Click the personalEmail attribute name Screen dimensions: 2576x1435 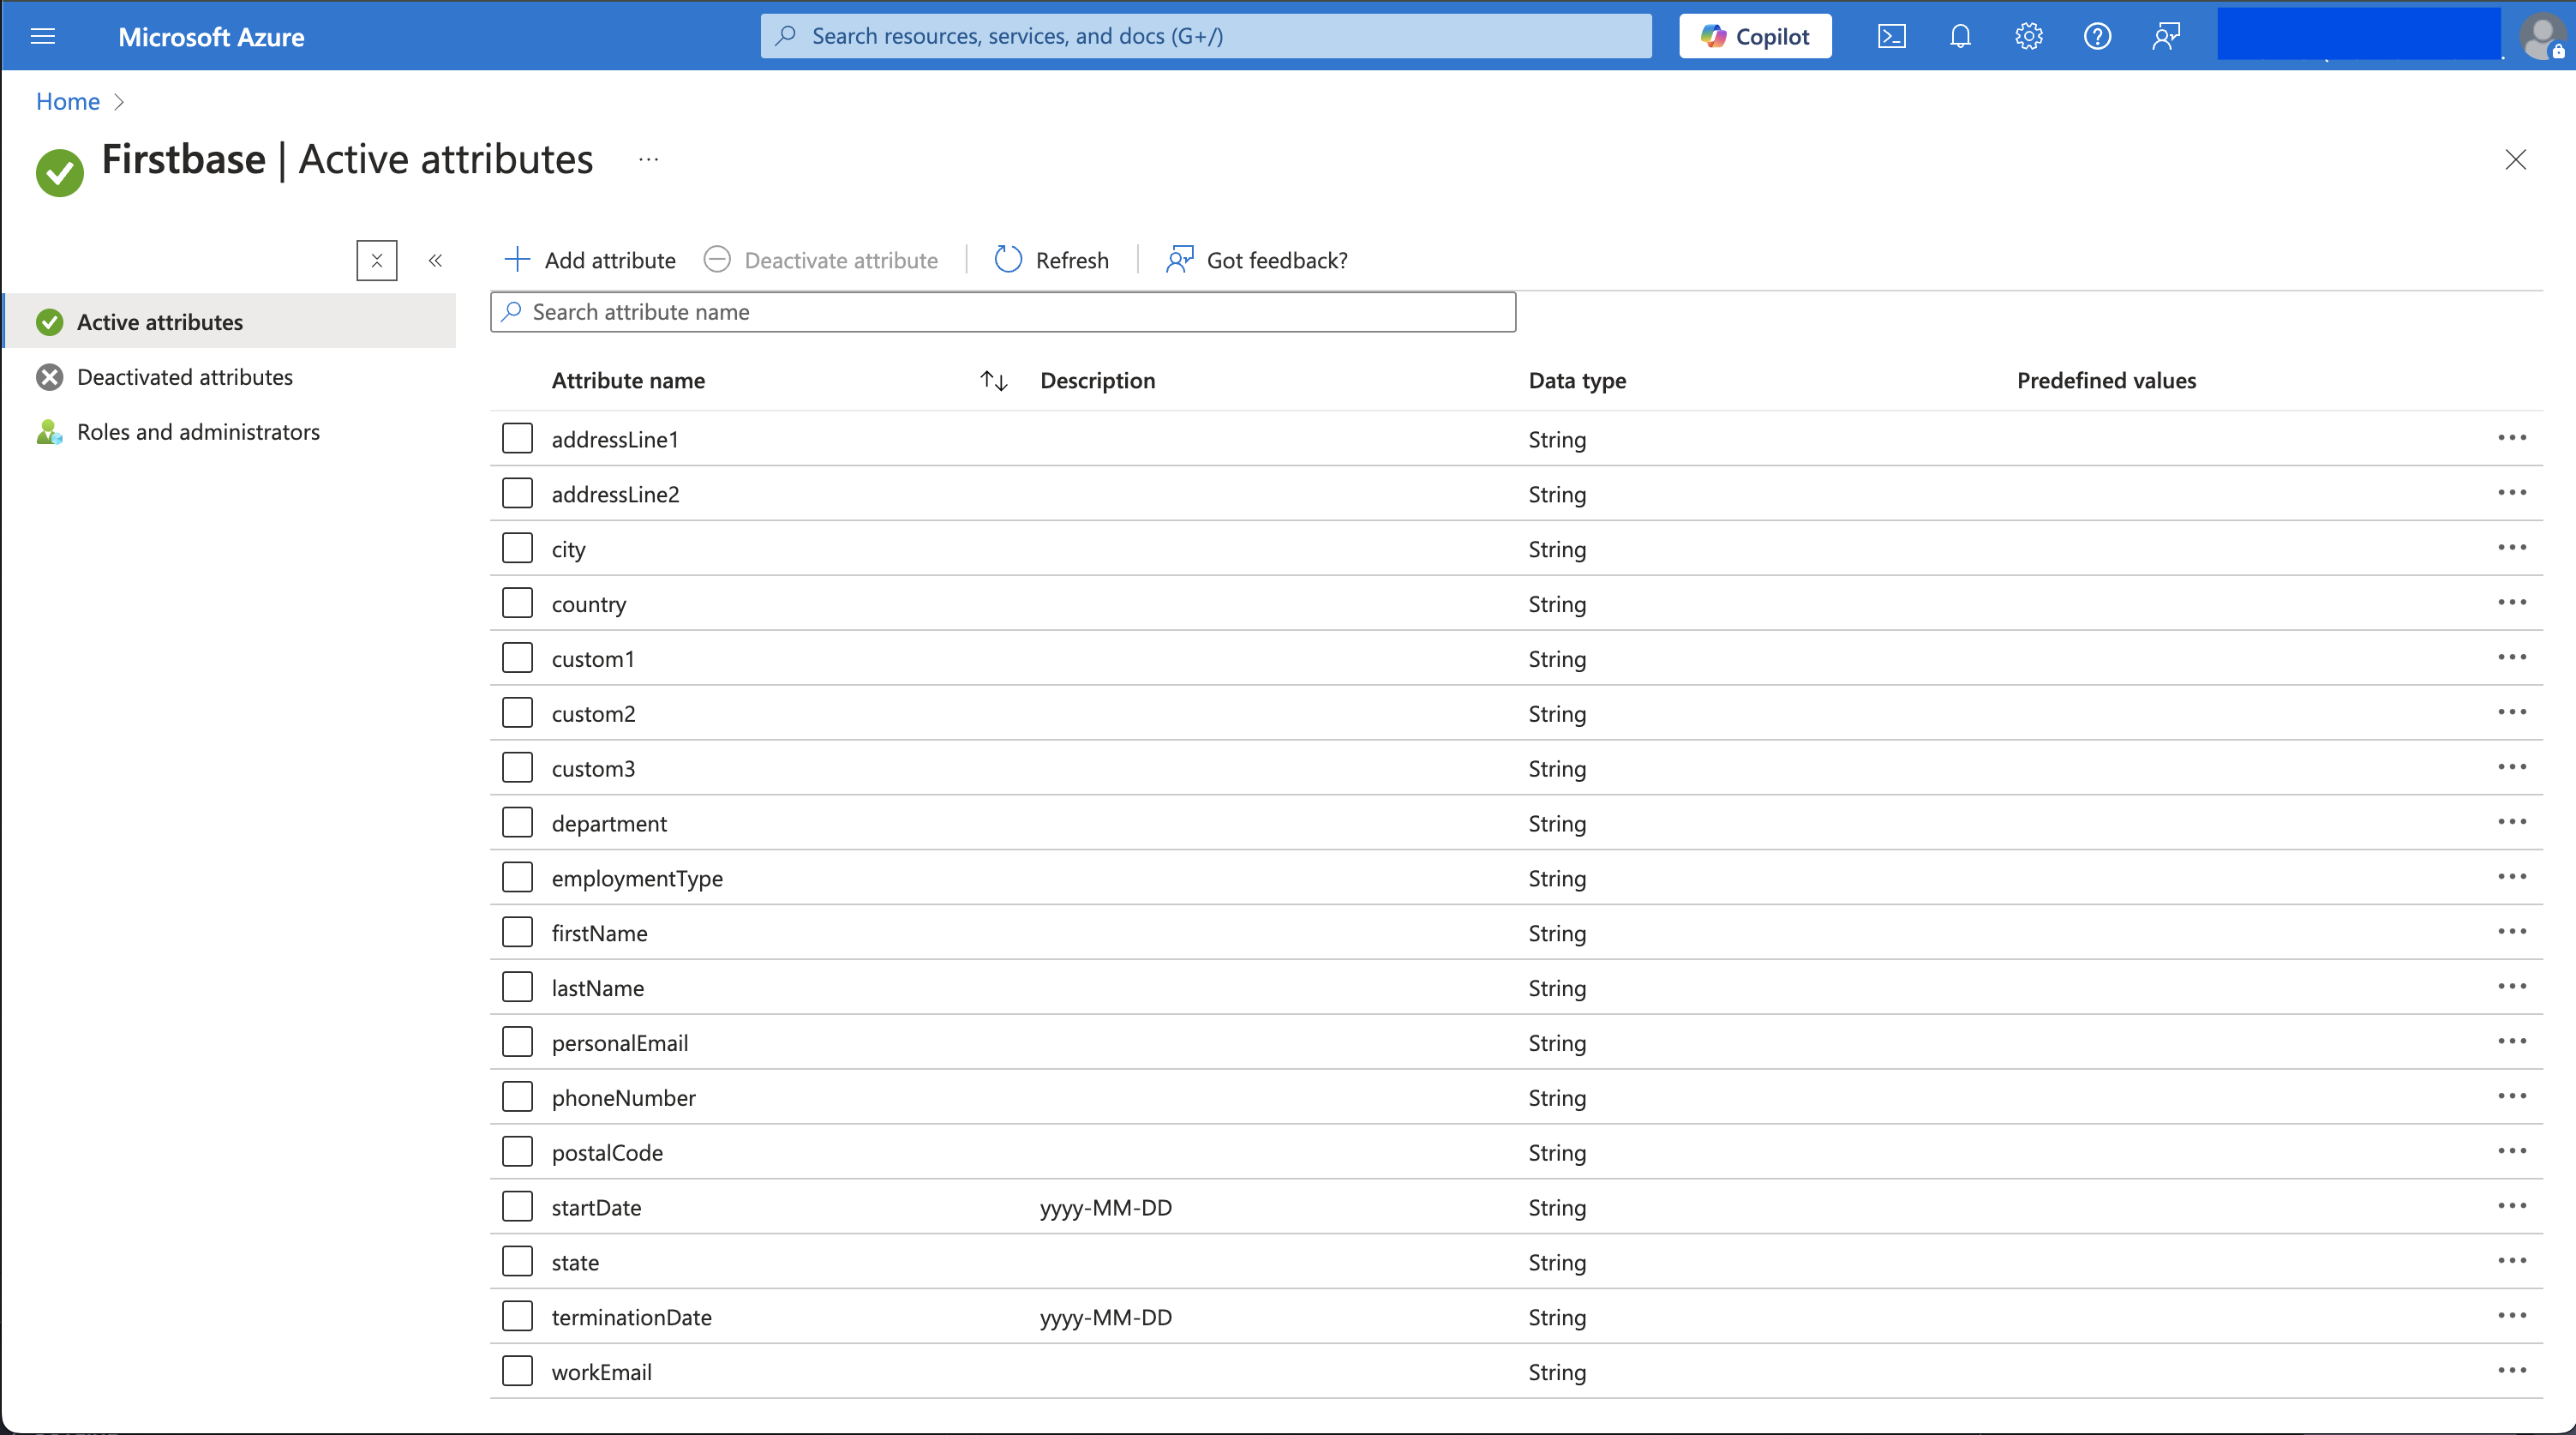click(x=620, y=1043)
